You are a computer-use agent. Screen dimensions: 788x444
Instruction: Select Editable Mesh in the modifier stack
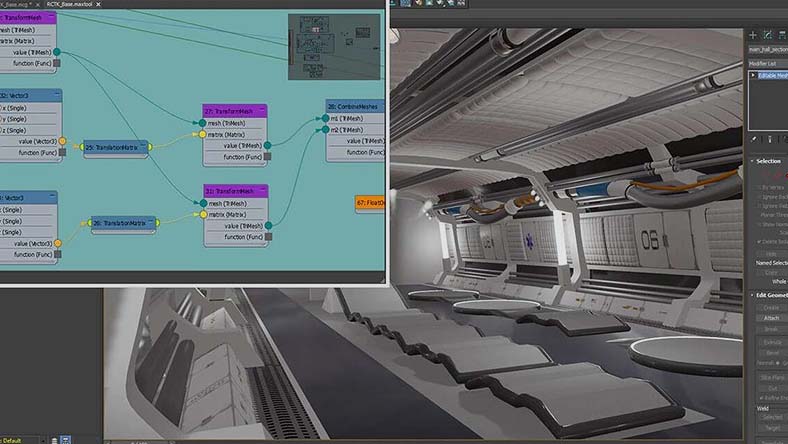770,76
